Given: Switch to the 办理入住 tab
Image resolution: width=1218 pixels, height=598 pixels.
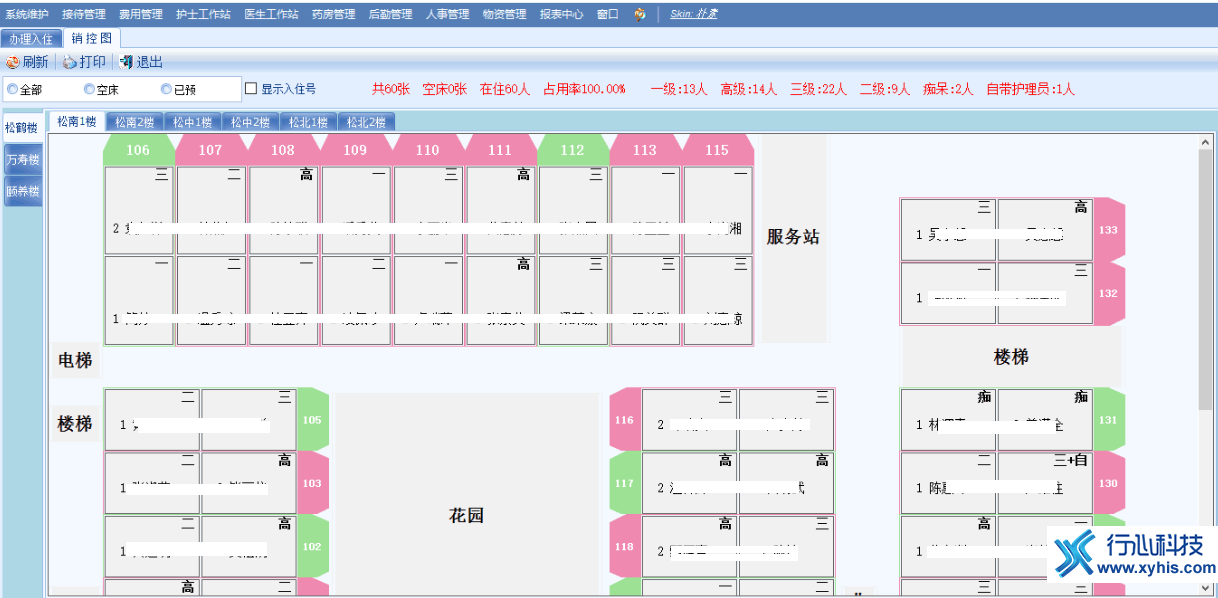Looking at the screenshot, I should 30,38.
